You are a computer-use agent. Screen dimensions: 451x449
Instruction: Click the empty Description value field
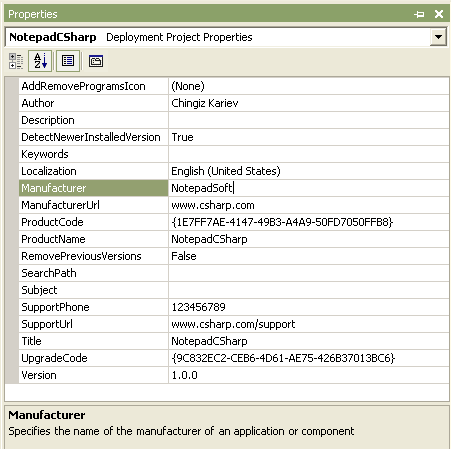pyautogui.click(x=309, y=120)
